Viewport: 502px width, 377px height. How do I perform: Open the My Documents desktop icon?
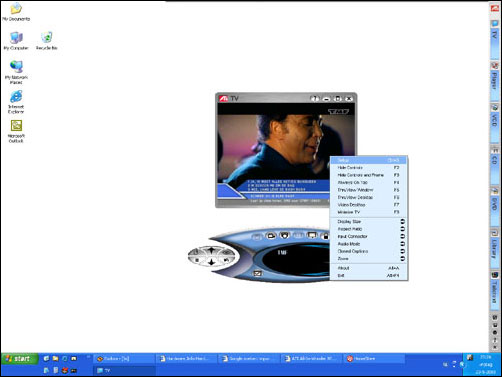click(16, 12)
